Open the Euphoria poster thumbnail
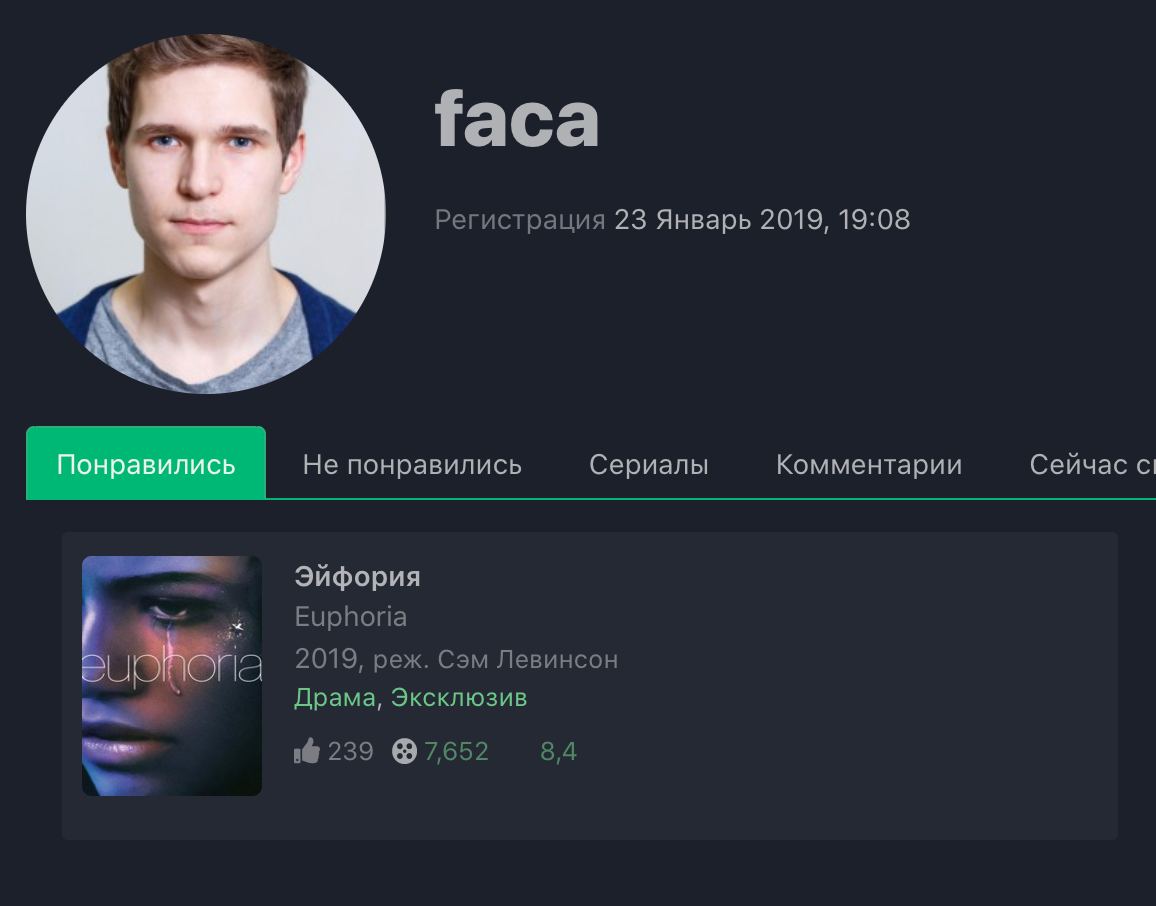The image size is (1156, 906). pyautogui.click(x=172, y=676)
